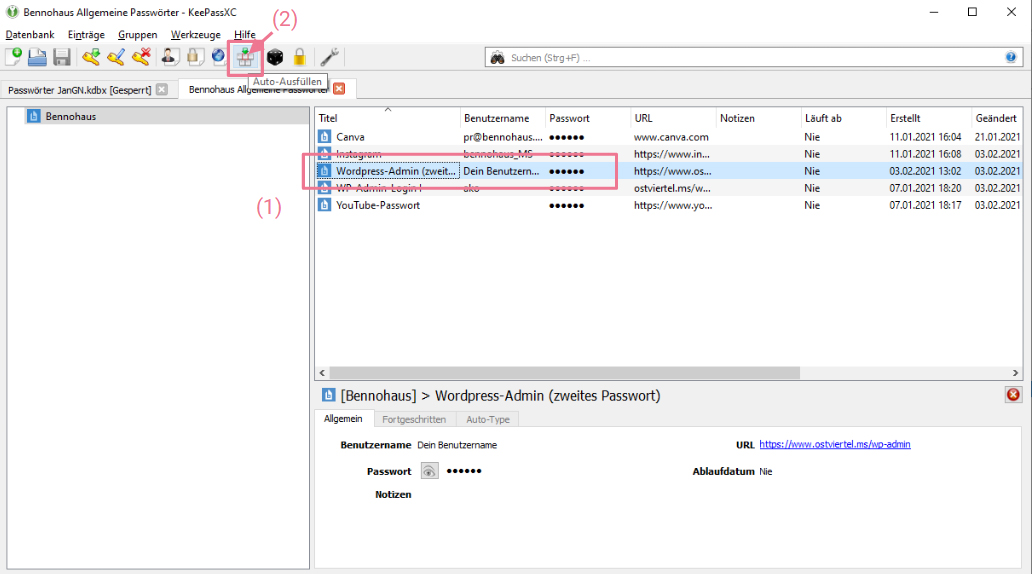Sort entries by URL column header
Screen dimensions: 1032x574
pyautogui.click(x=673, y=118)
